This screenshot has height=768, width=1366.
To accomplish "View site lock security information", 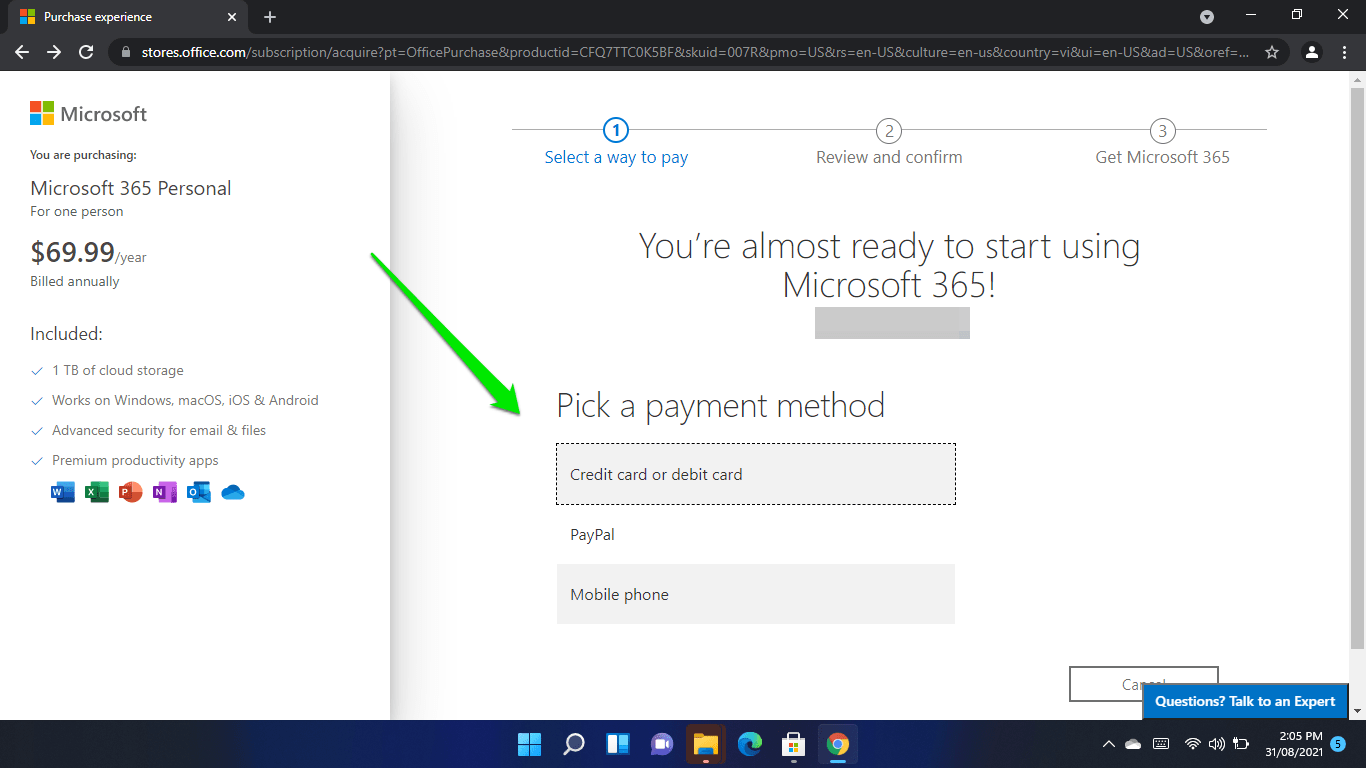I will (126, 52).
